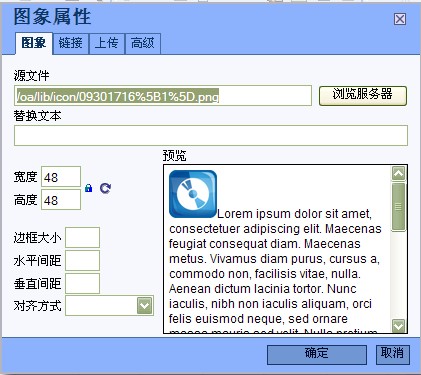Confirm with the 确定 button
421x375 pixels.
(x=317, y=355)
